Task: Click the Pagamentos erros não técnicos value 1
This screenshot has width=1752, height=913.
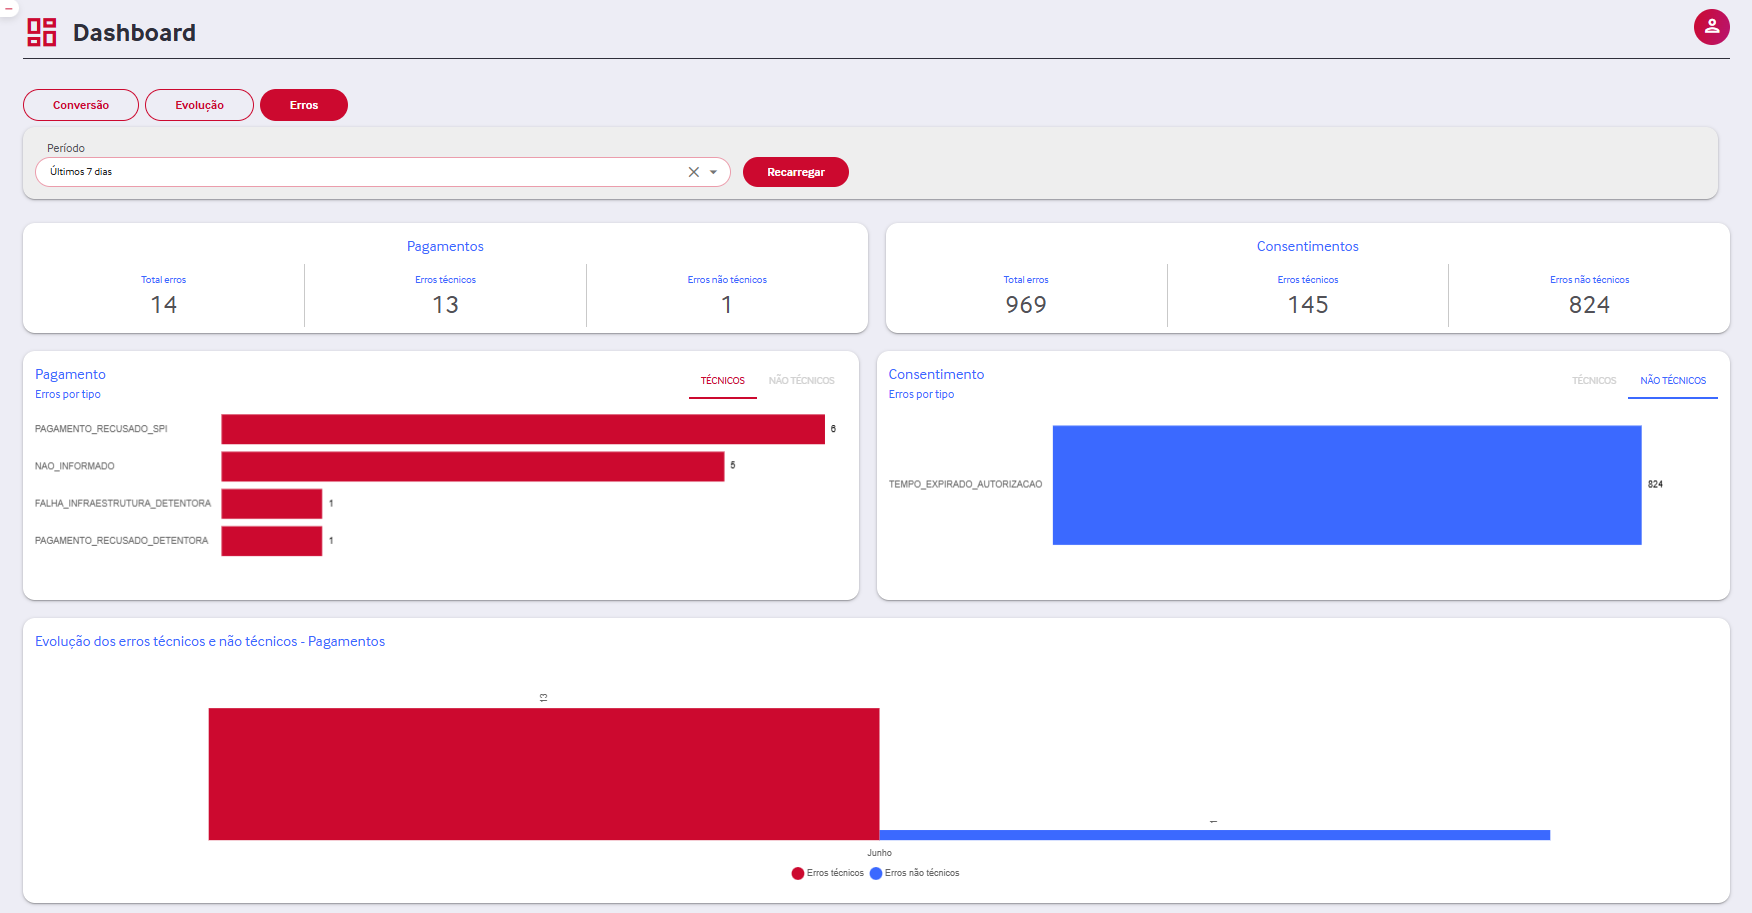Action: pyautogui.click(x=727, y=305)
